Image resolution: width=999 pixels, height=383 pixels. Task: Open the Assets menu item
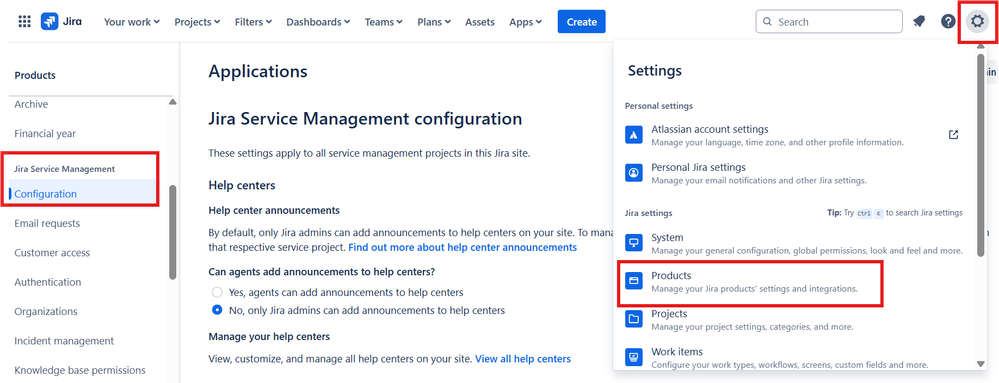tap(480, 22)
